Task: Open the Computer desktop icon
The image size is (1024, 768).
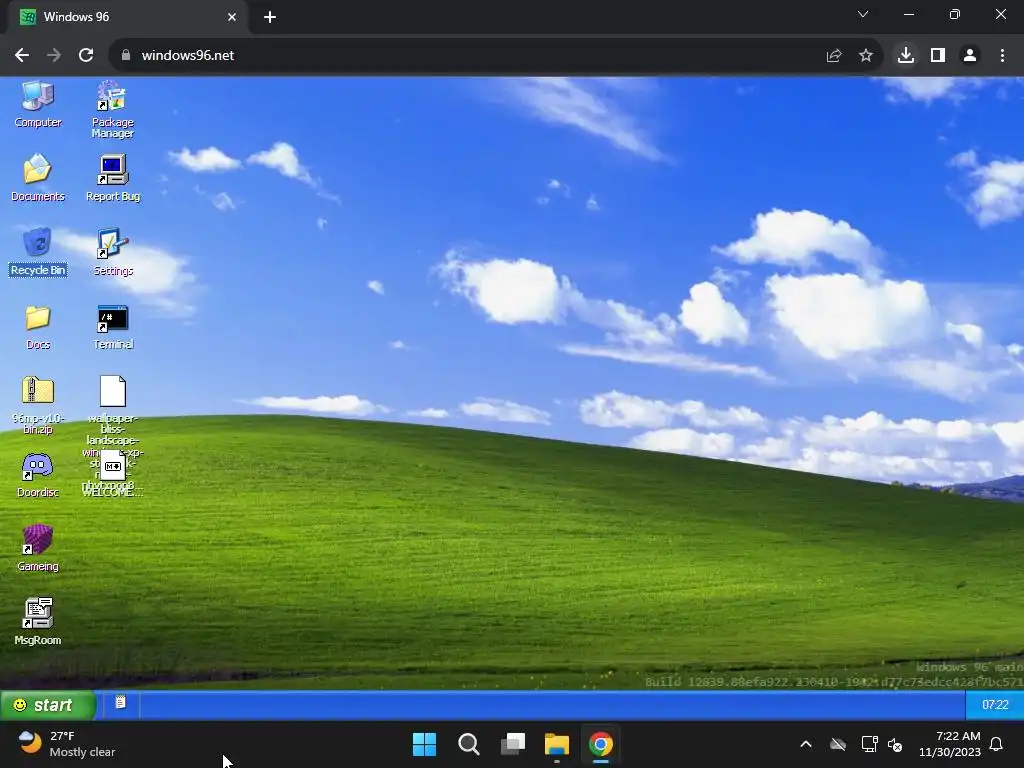Action: pos(38,104)
